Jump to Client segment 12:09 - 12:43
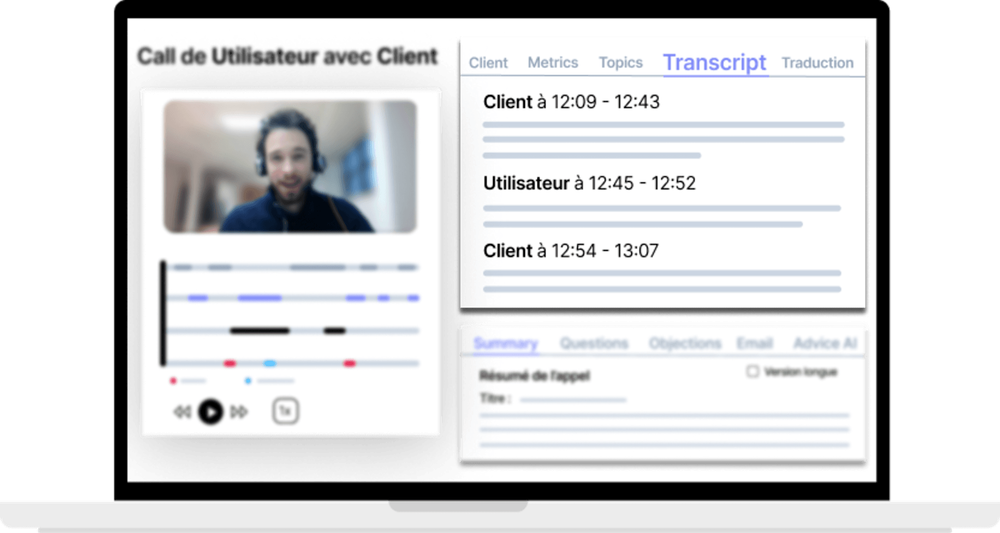Image resolution: width=1000 pixels, height=533 pixels. [571, 102]
